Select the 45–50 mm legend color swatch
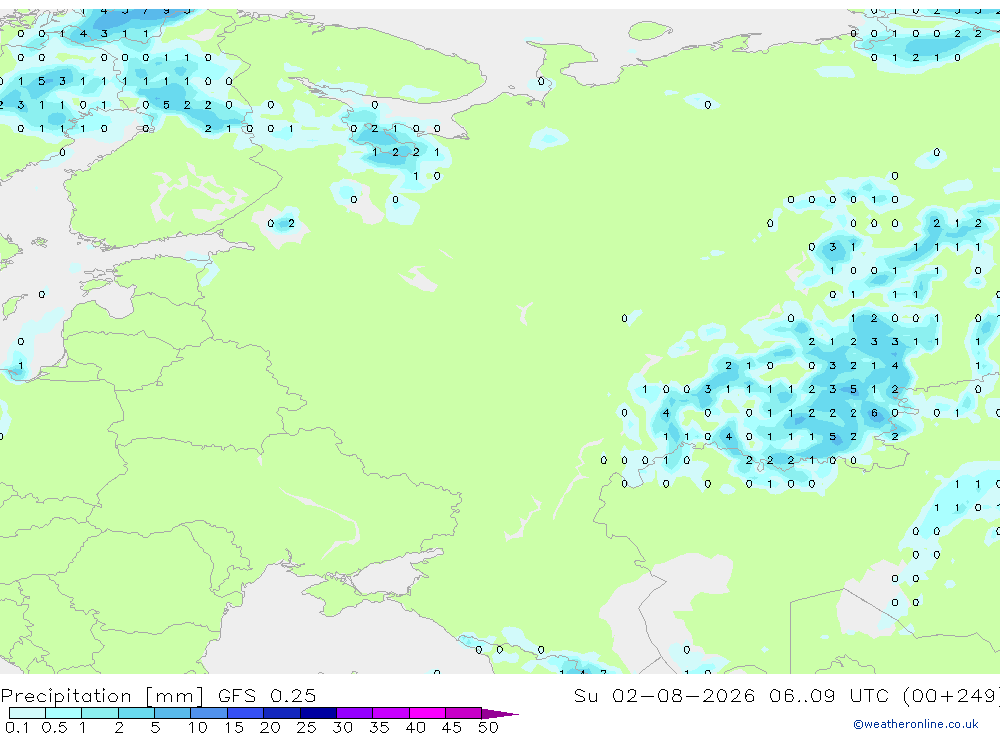 coord(464,713)
